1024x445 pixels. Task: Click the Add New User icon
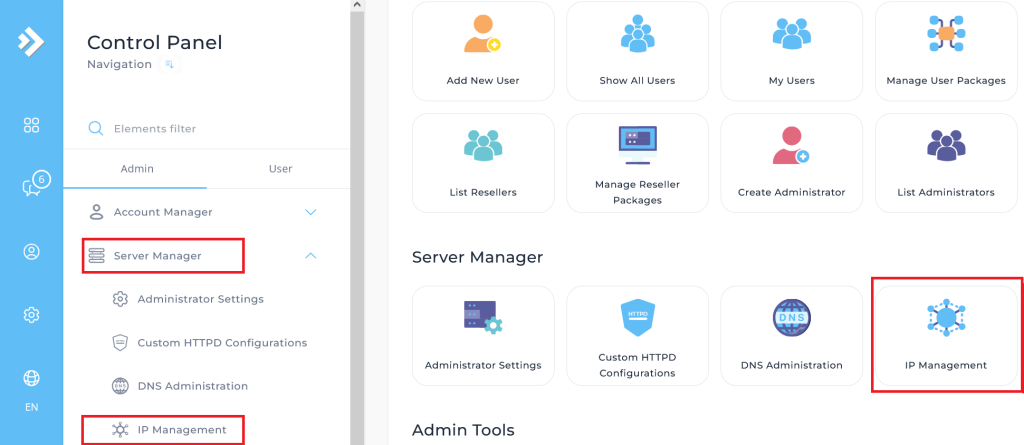[482, 35]
